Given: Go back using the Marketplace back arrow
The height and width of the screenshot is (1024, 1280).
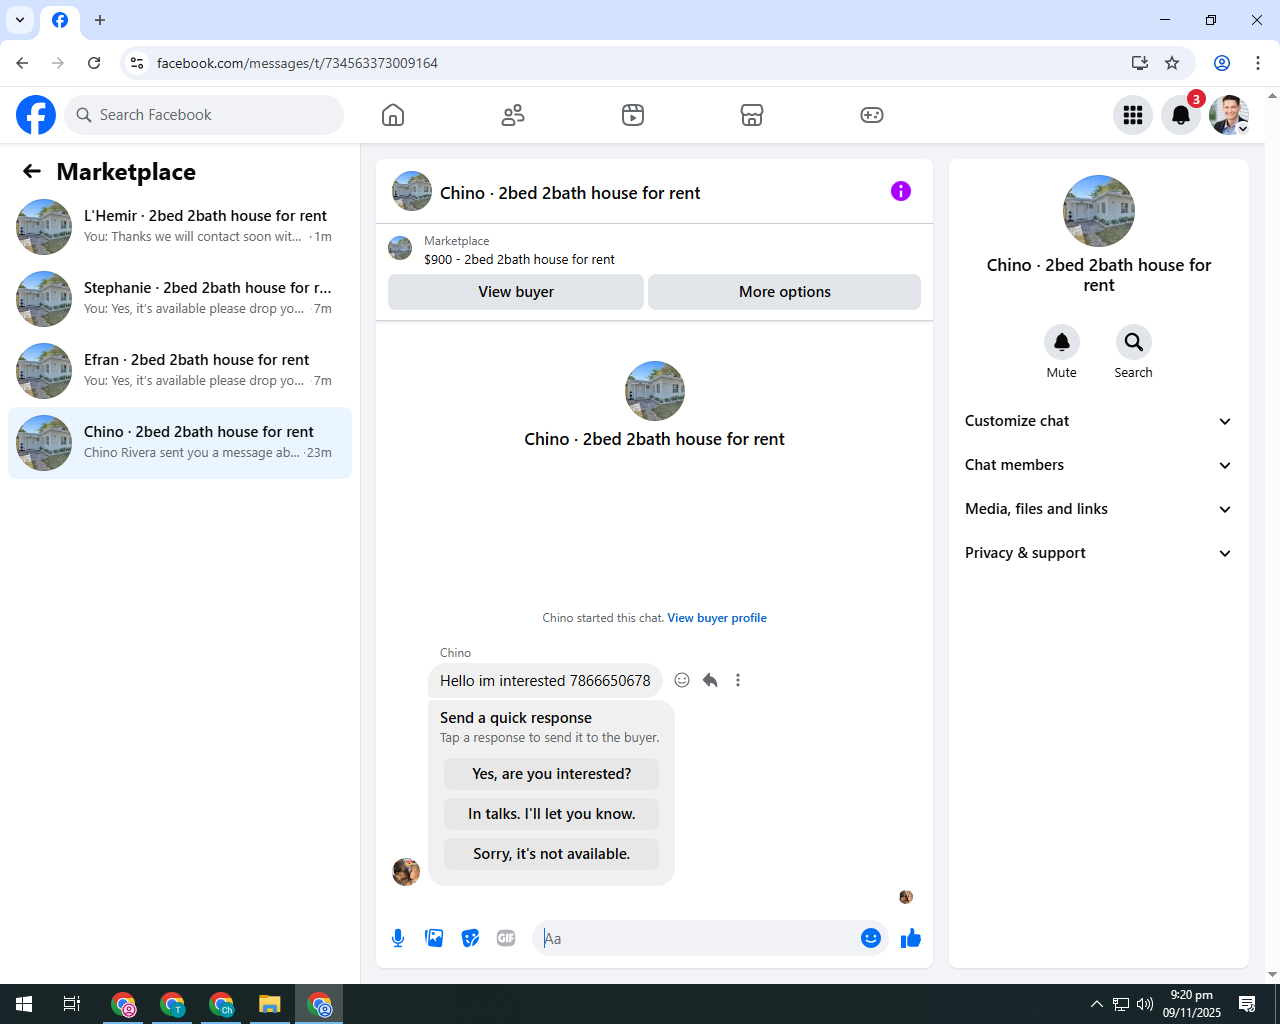Looking at the screenshot, I should pos(32,172).
